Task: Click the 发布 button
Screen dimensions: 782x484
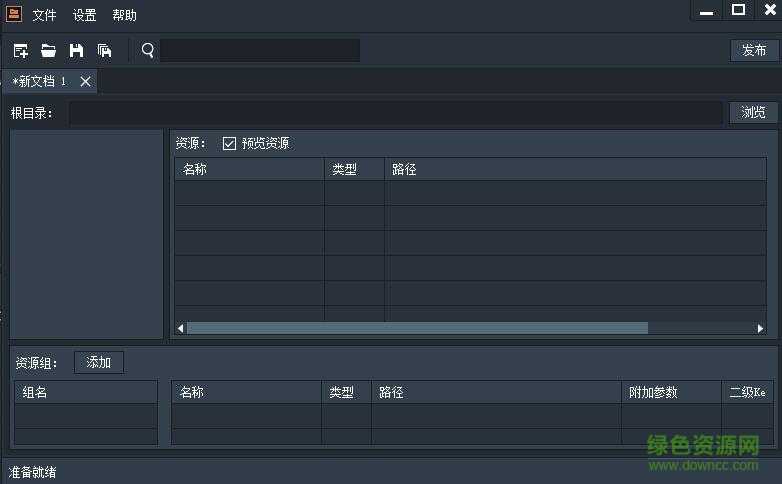Action: tap(754, 50)
